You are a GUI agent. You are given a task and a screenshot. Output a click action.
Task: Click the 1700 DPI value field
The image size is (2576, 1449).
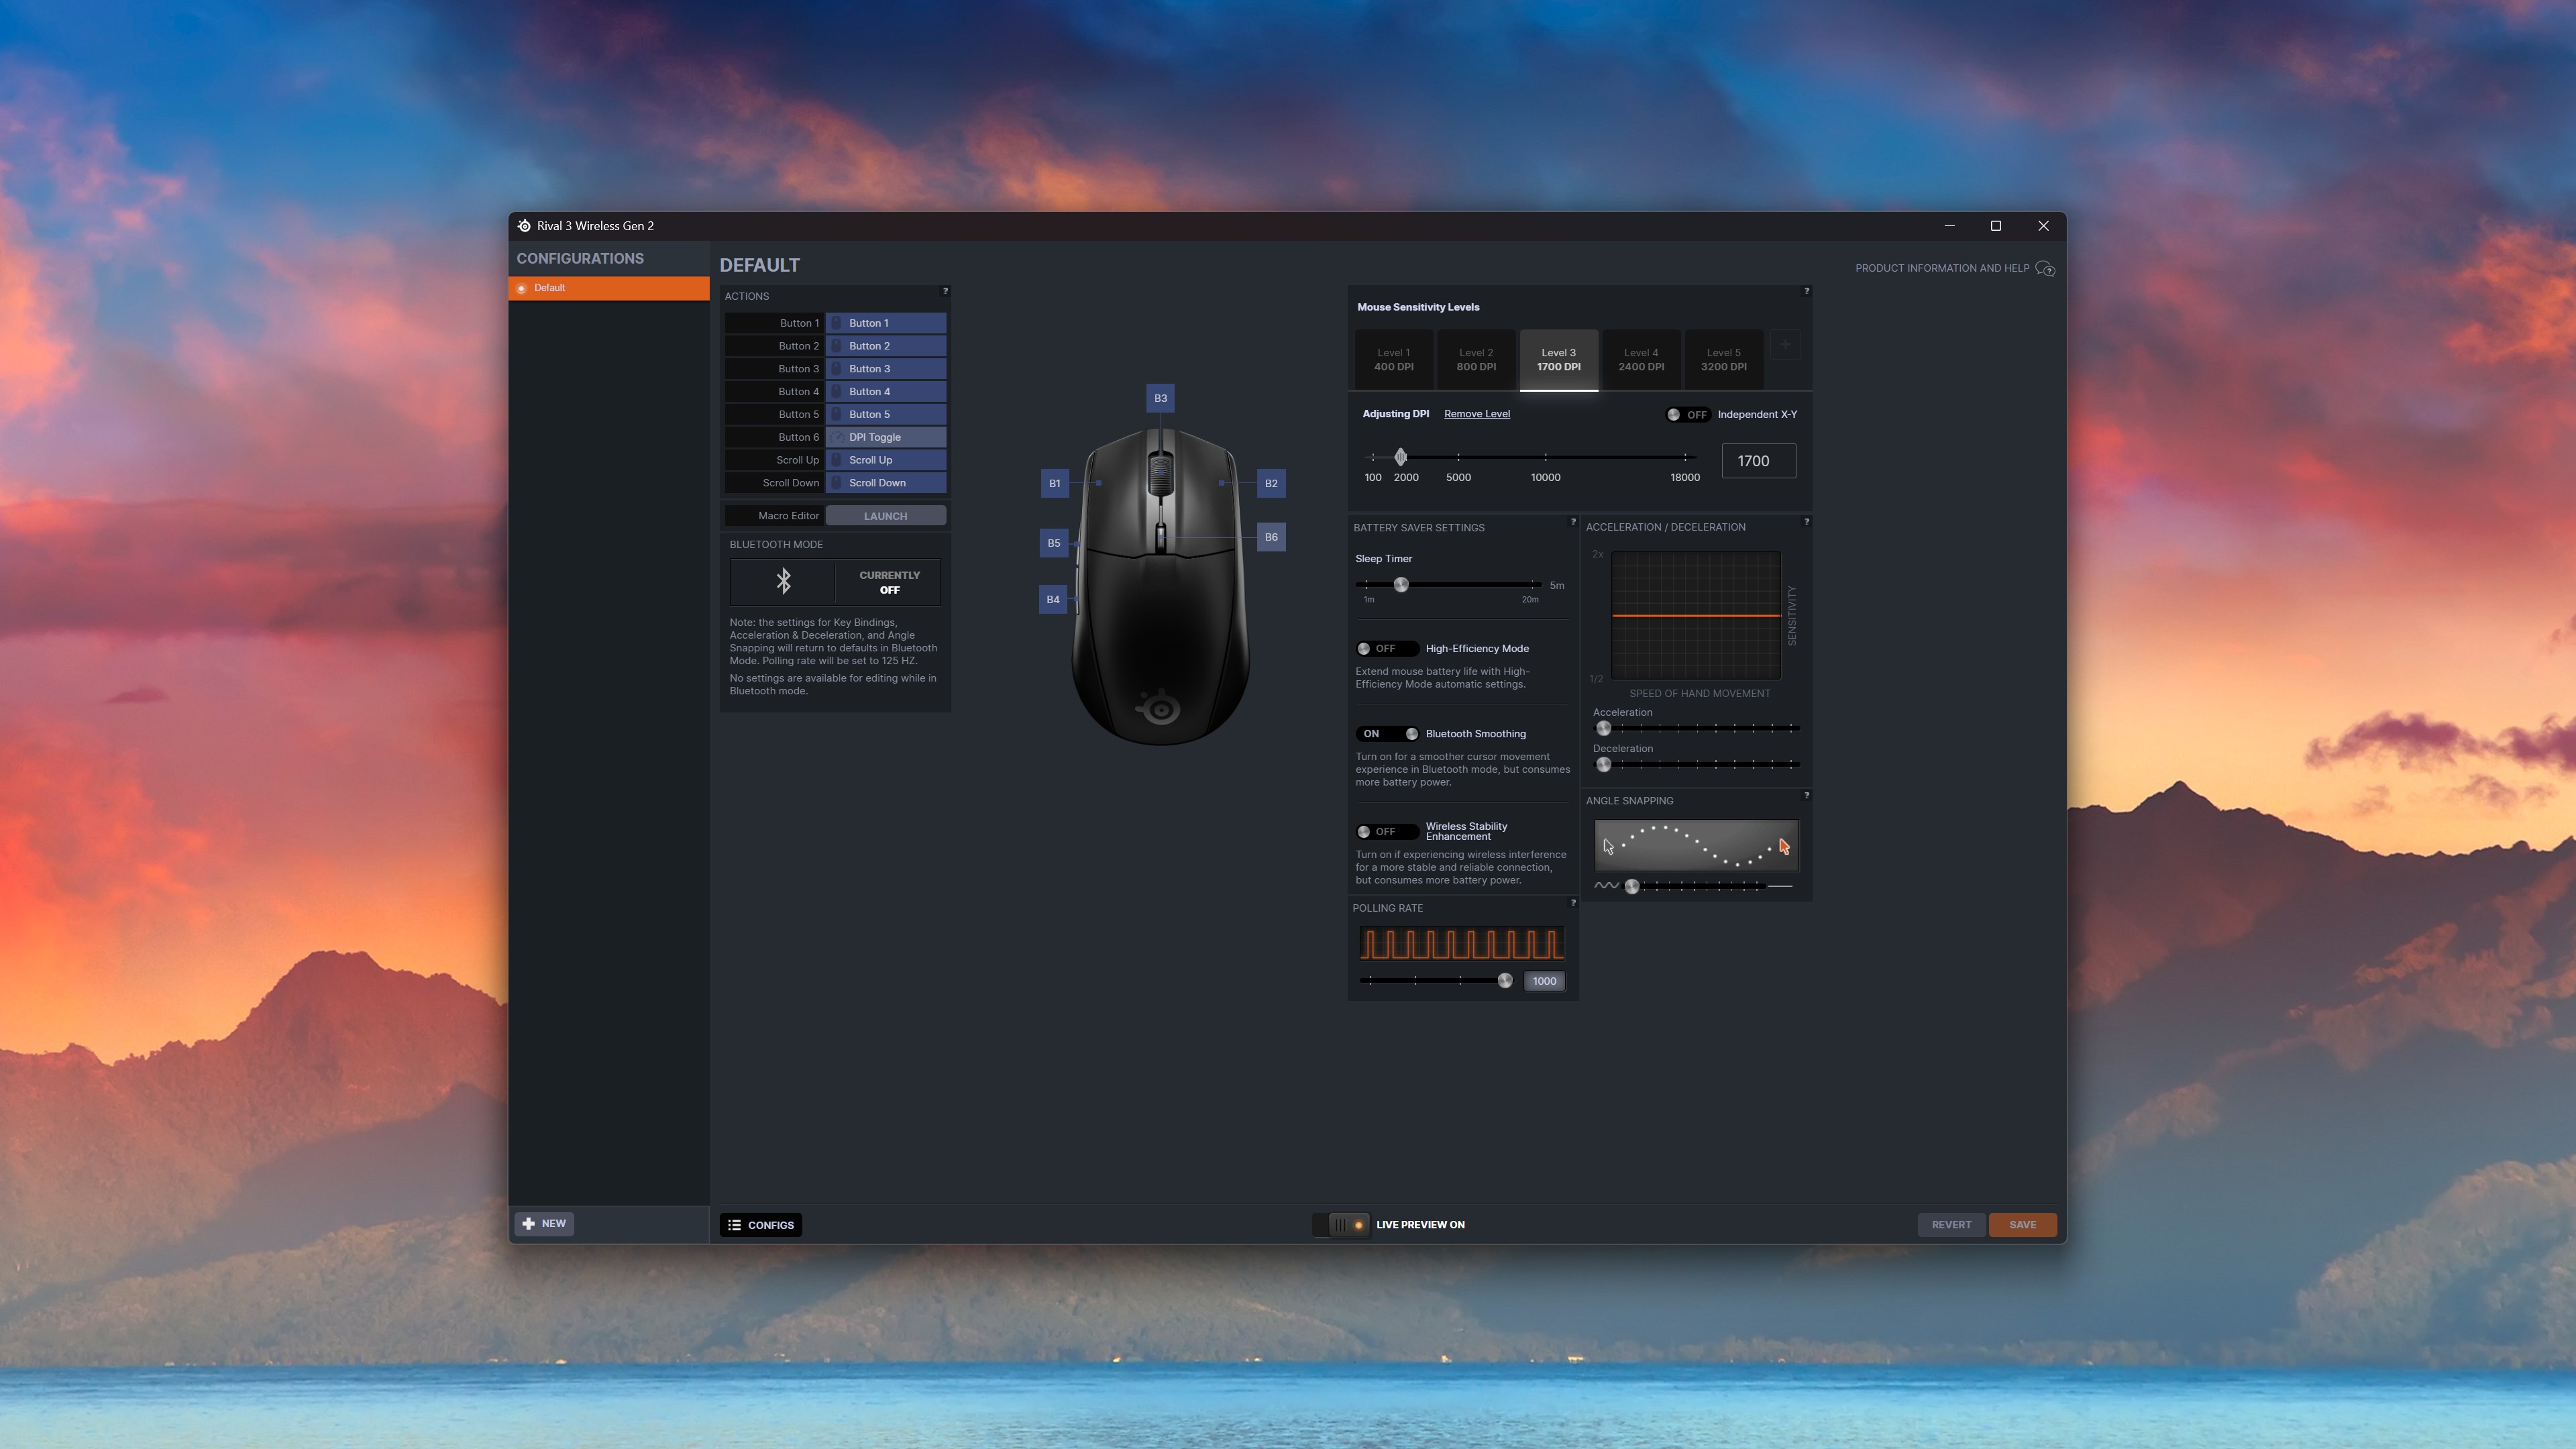click(1758, 461)
